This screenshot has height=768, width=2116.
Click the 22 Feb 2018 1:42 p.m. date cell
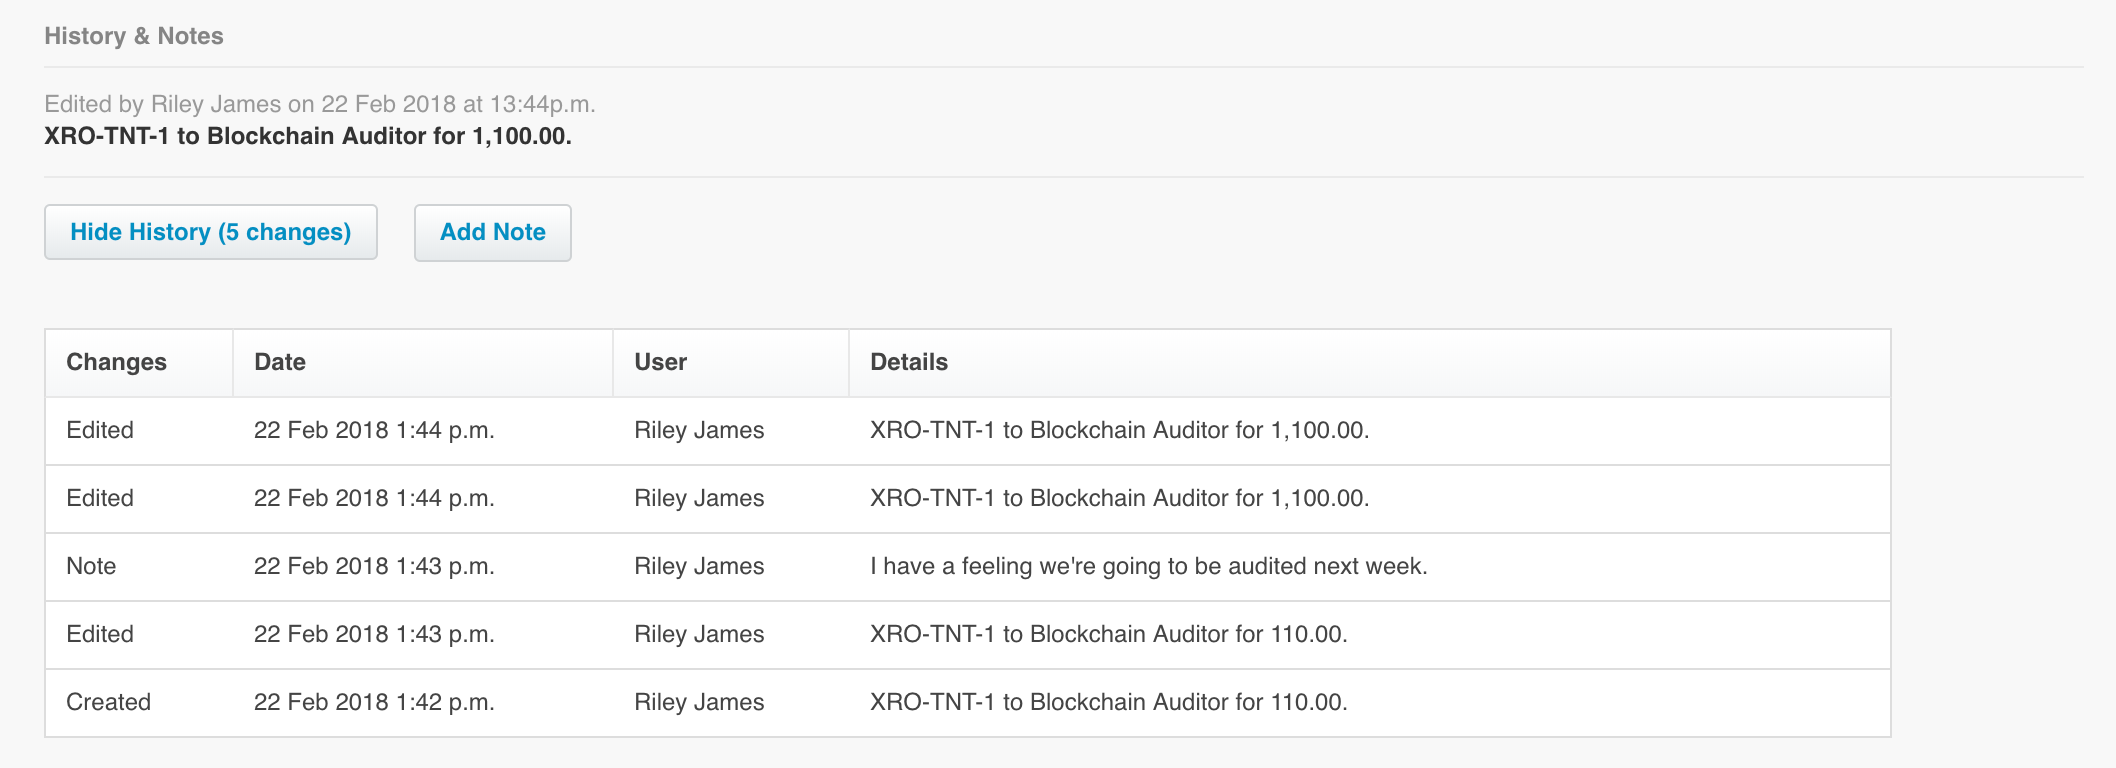click(374, 702)
